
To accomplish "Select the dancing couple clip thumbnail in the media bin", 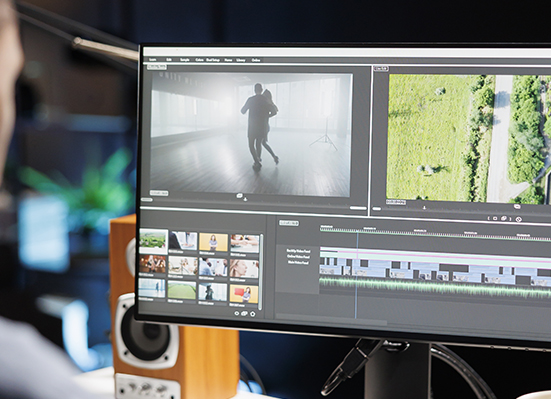I will (x=213, y=292).
